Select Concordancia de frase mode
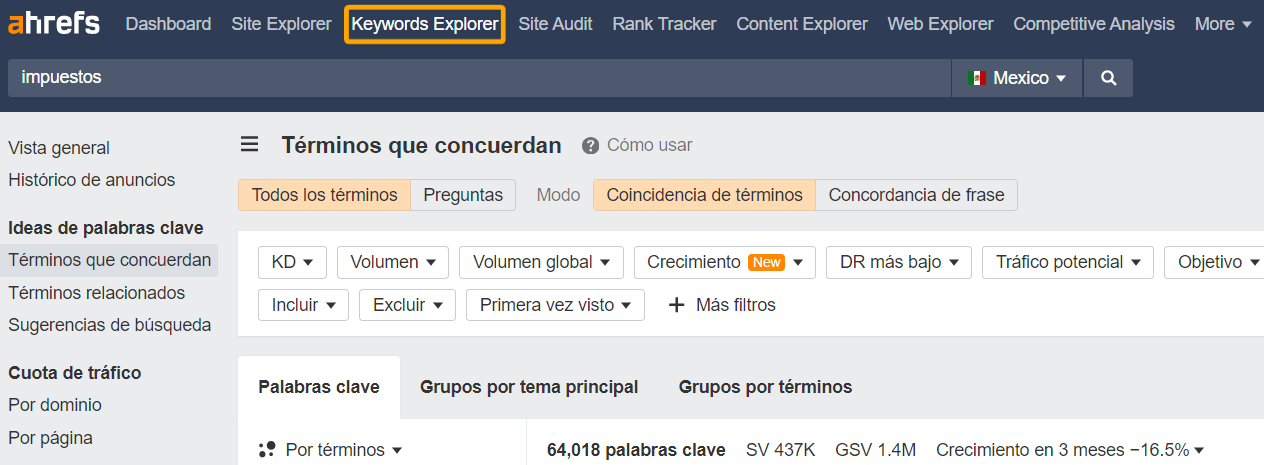The height and width of the screenshot is (465, 1264). (x=916, y=195)
